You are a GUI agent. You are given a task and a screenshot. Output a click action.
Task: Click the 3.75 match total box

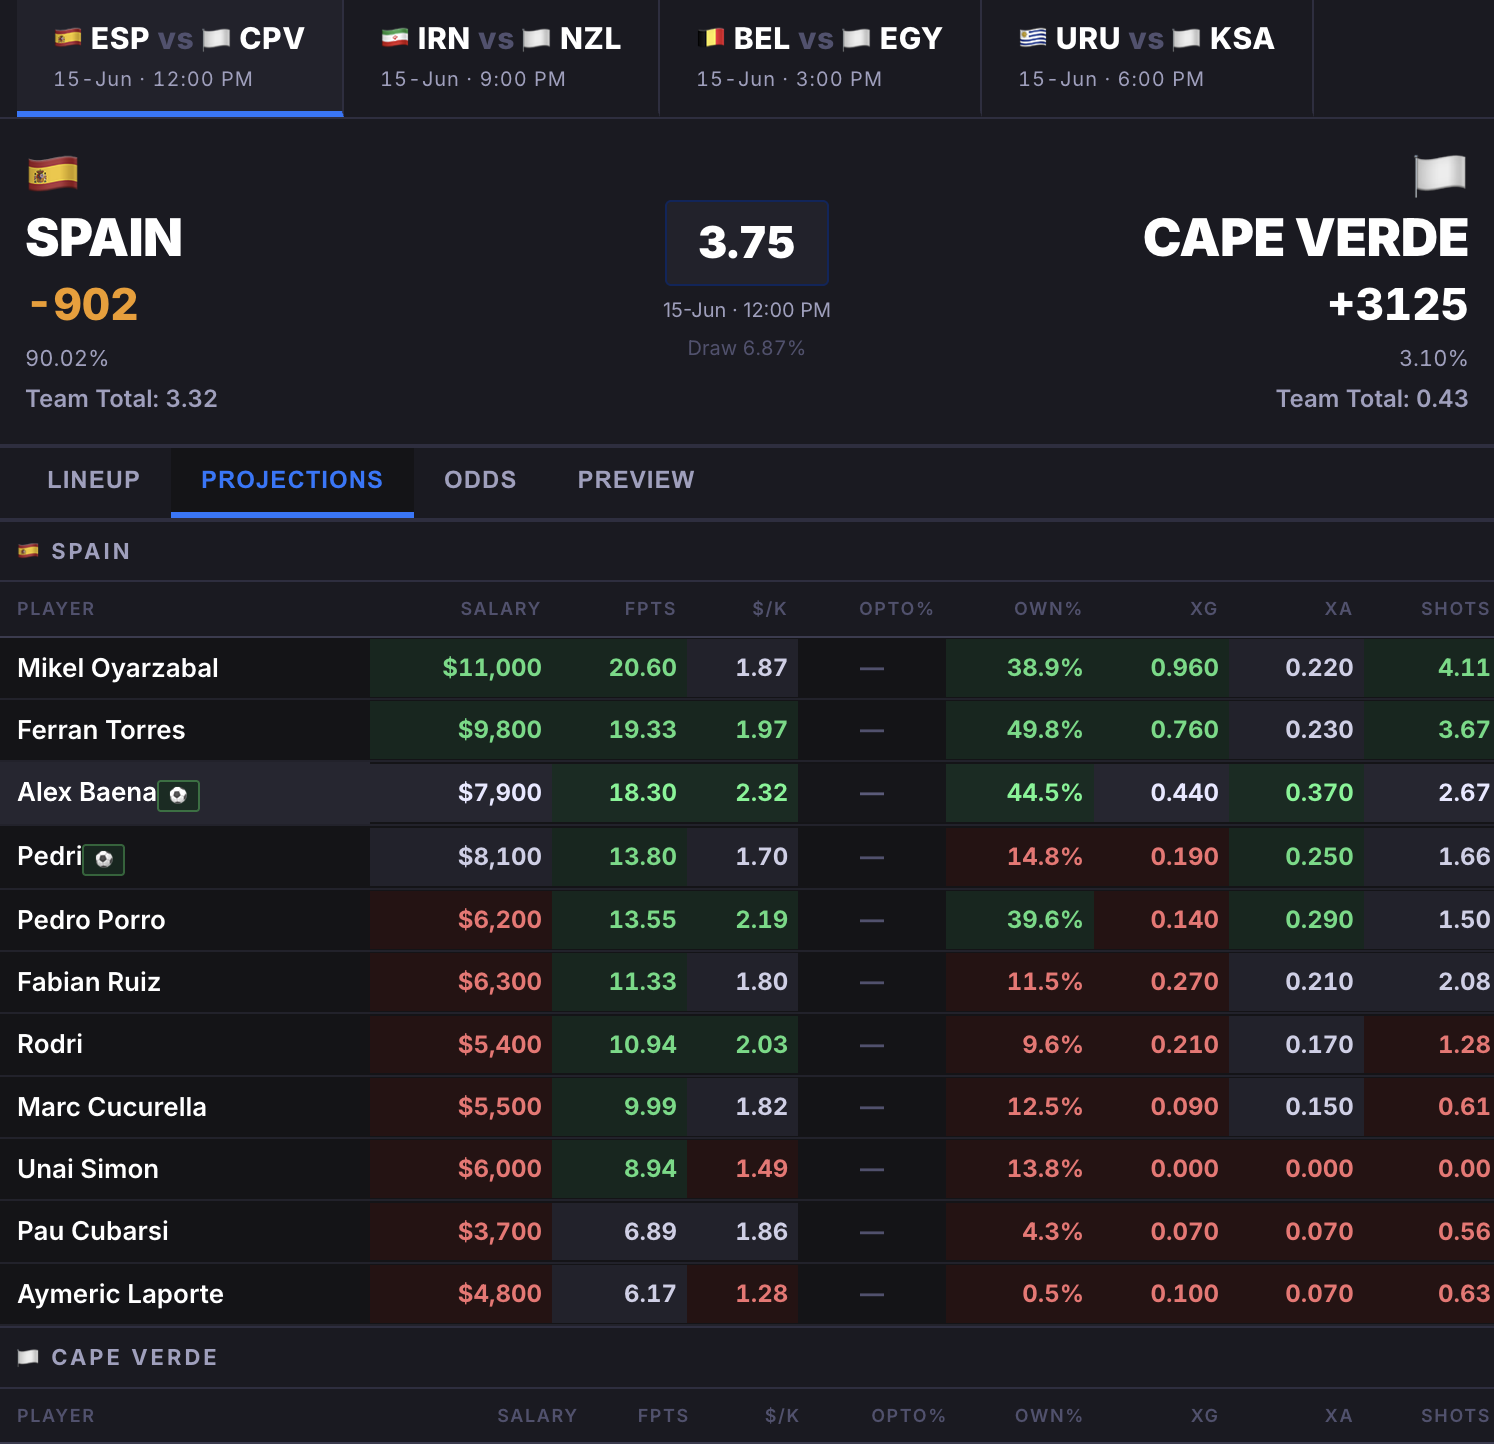coord(747,243)
